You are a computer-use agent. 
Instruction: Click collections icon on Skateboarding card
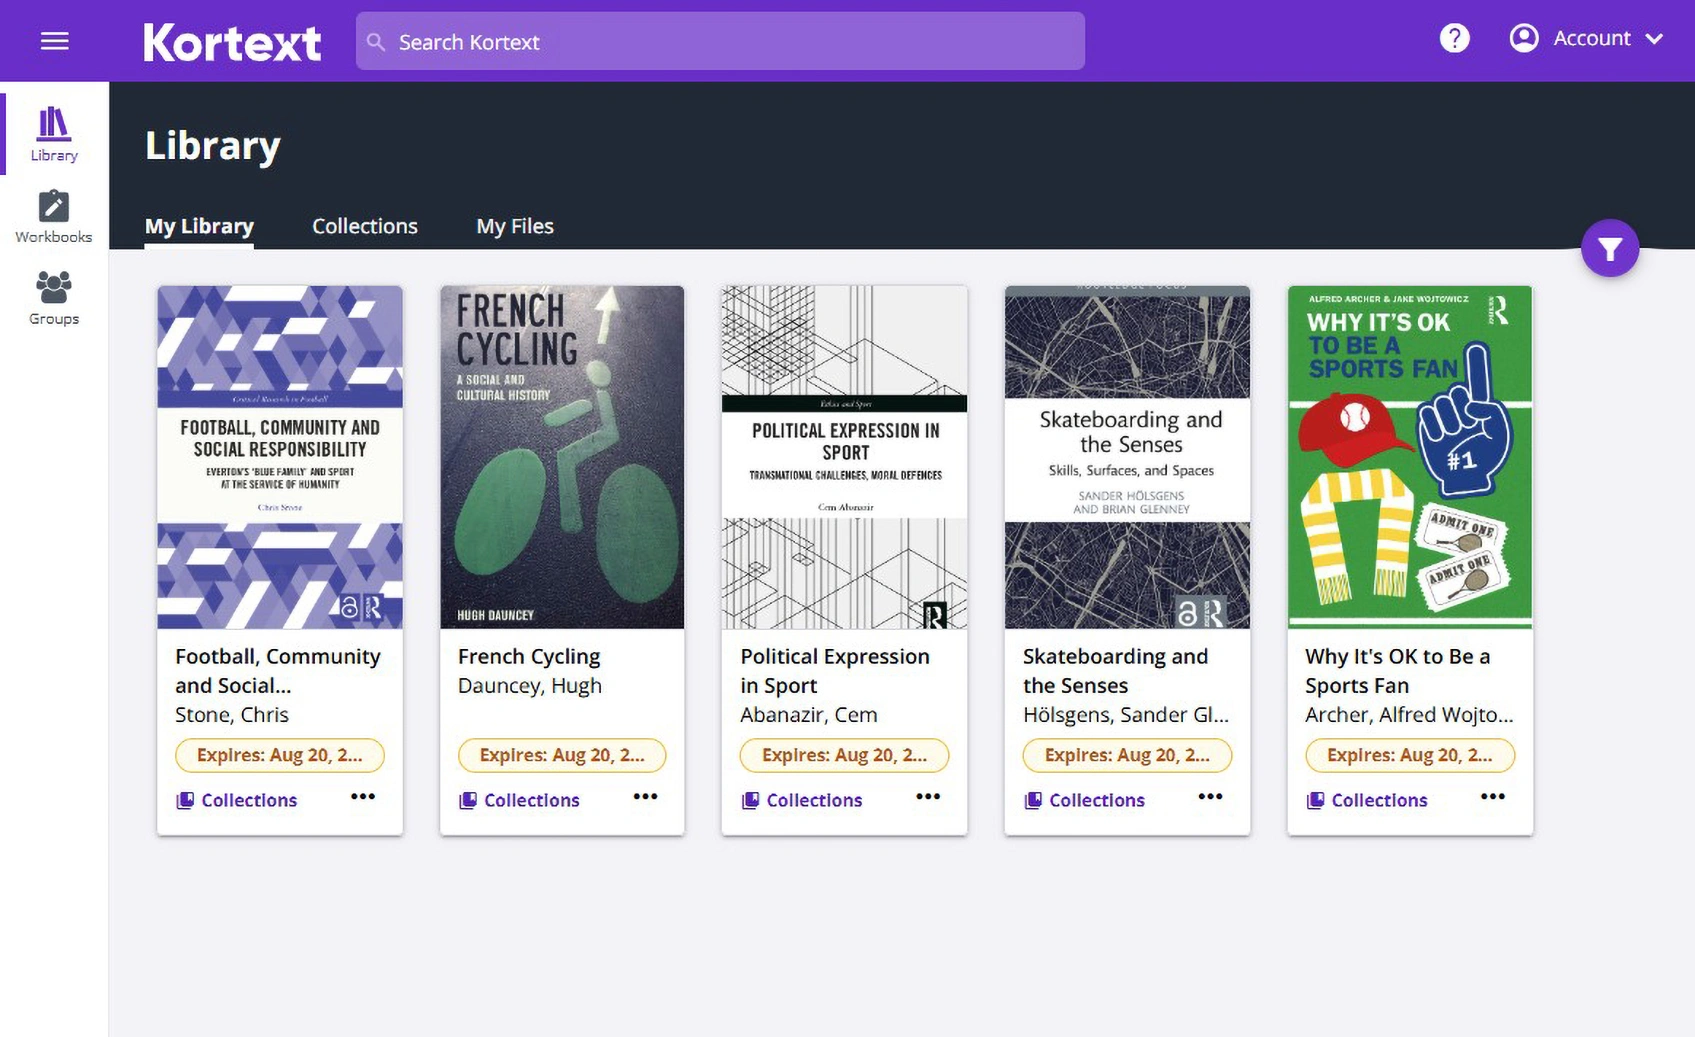click(1033, 800)
